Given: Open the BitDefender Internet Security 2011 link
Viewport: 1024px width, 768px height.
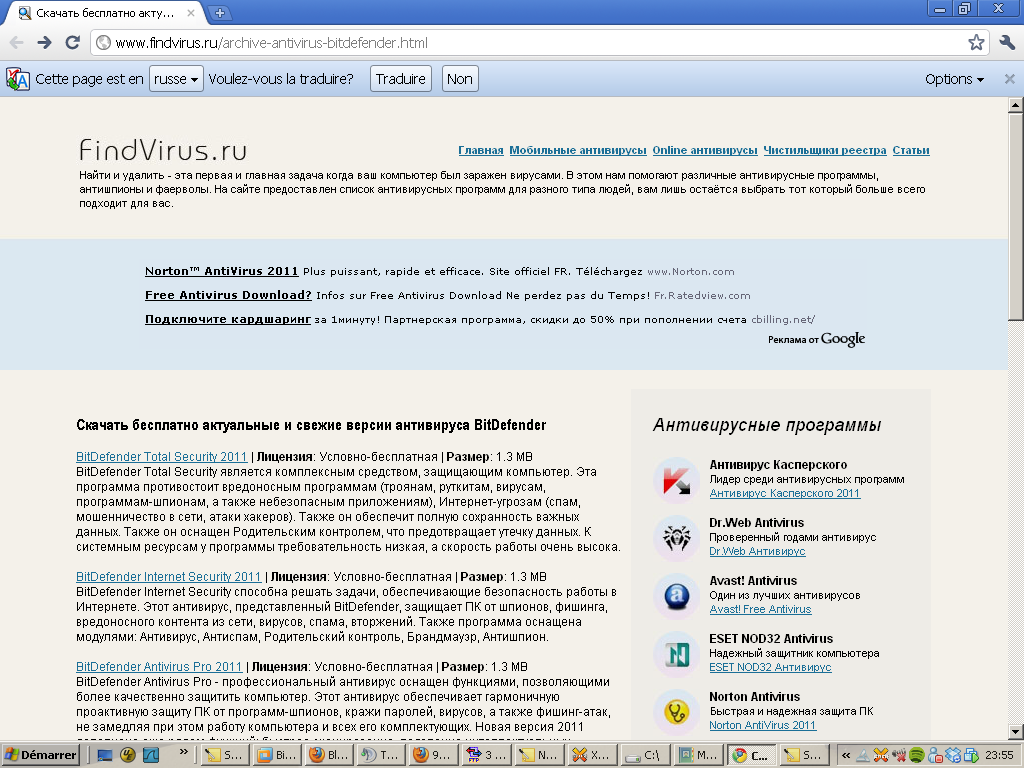Looking at the screenshot, I should pos(168,577).
